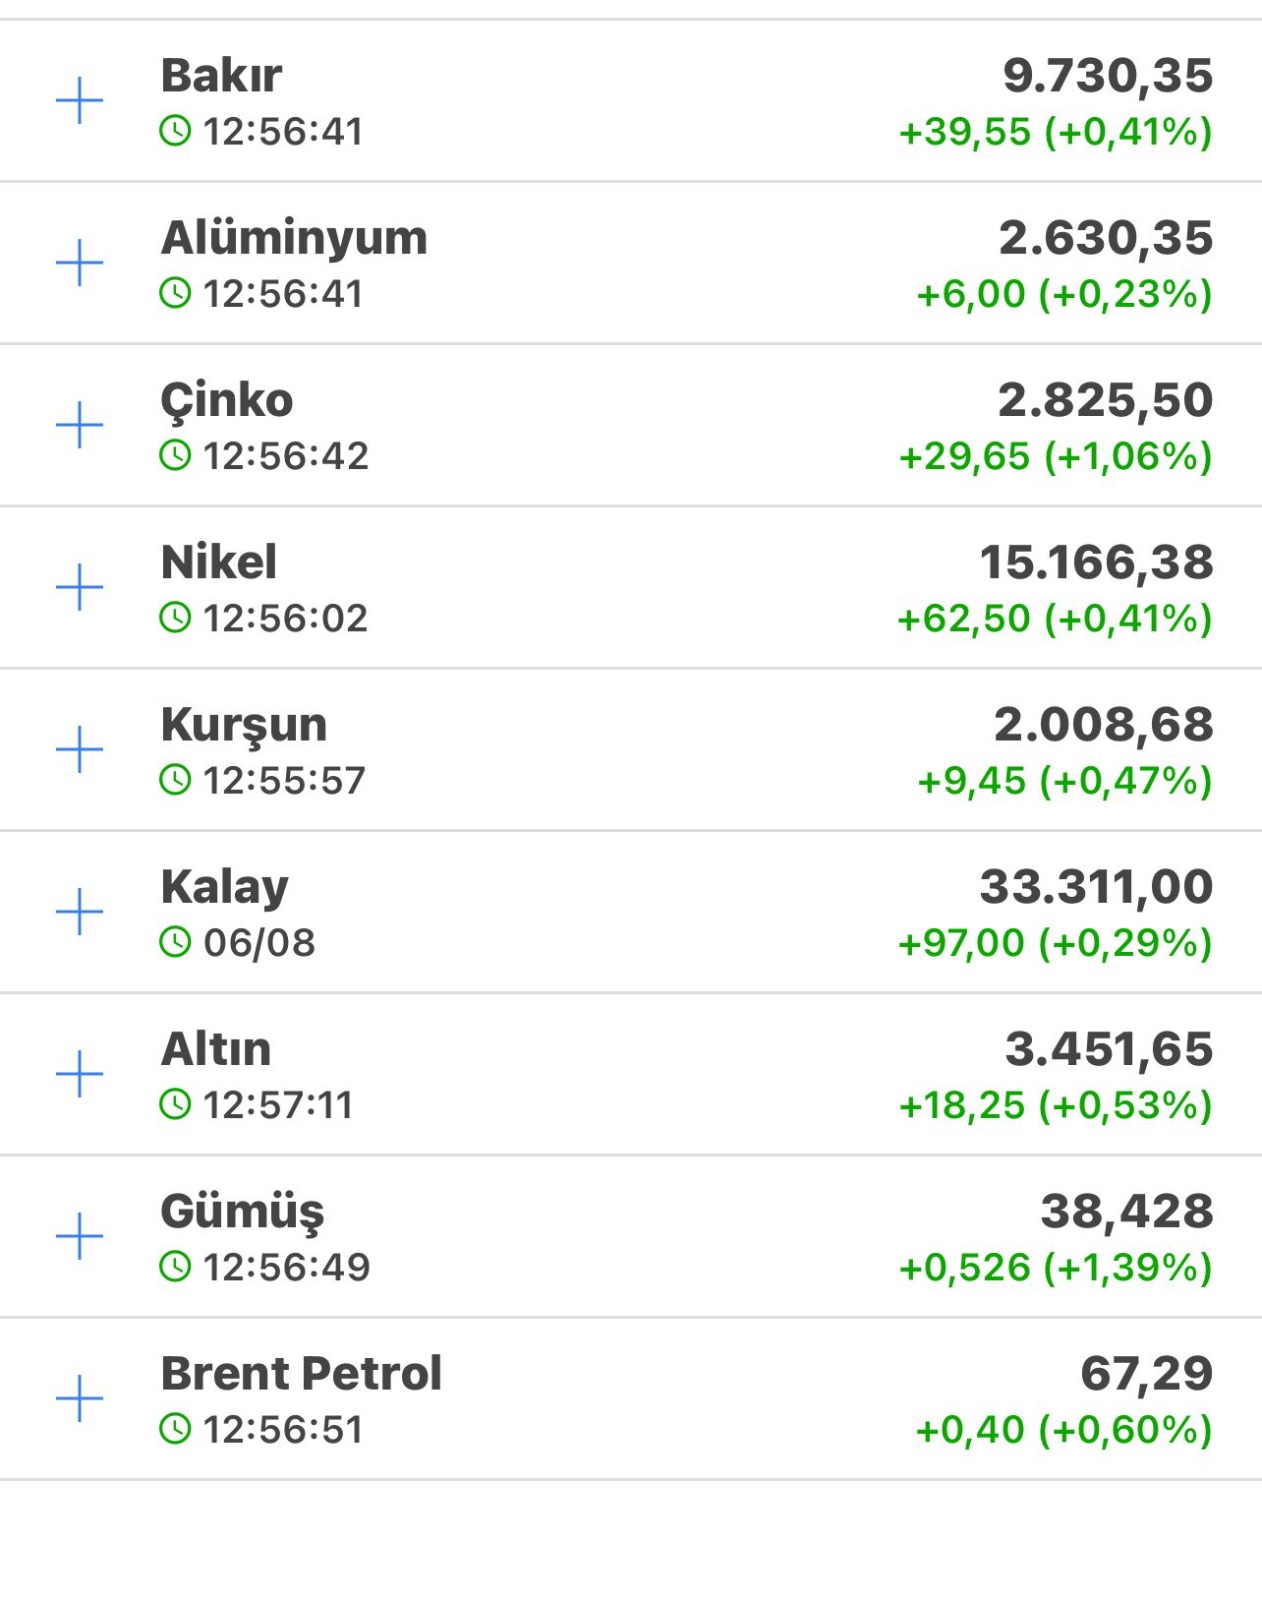Screen dimensions: 1262x1600
Task: Select the Brent Petrol row title
Action: tap(301, 1373)
